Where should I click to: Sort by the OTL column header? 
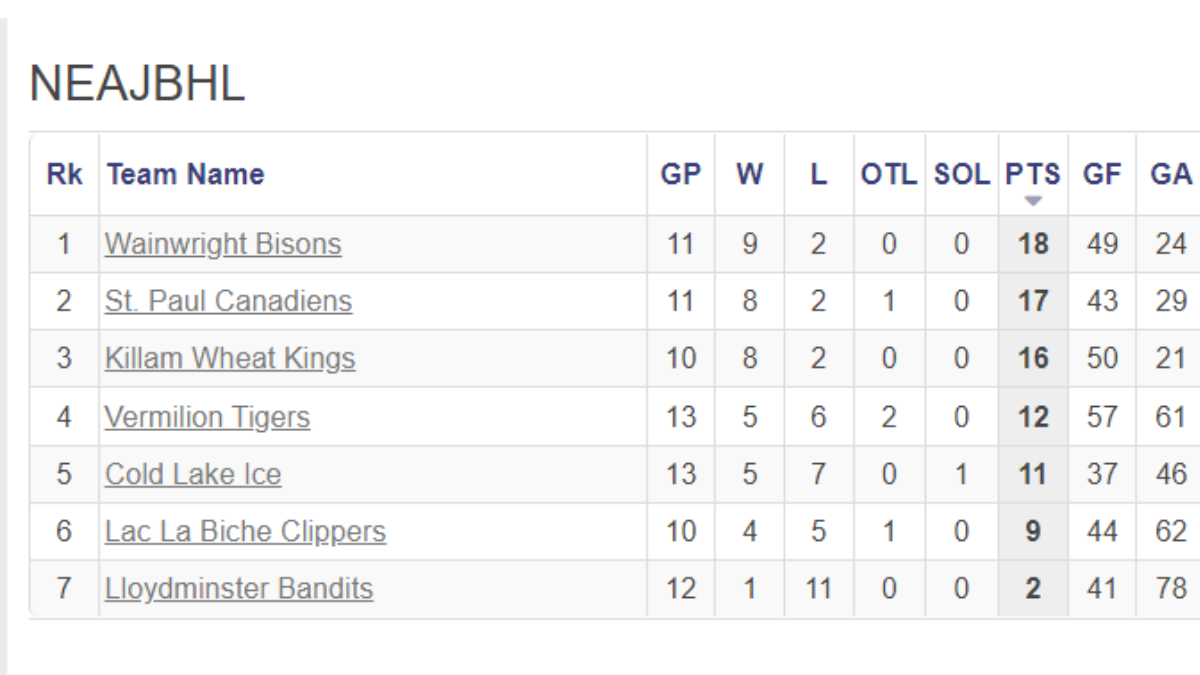pos(888,174)
